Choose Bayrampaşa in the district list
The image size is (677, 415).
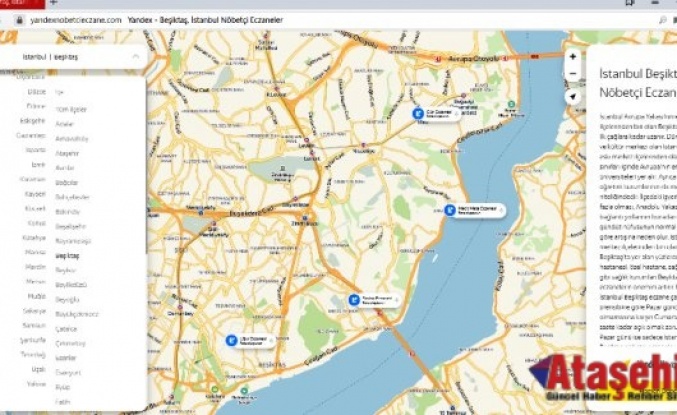click(73, 241)
